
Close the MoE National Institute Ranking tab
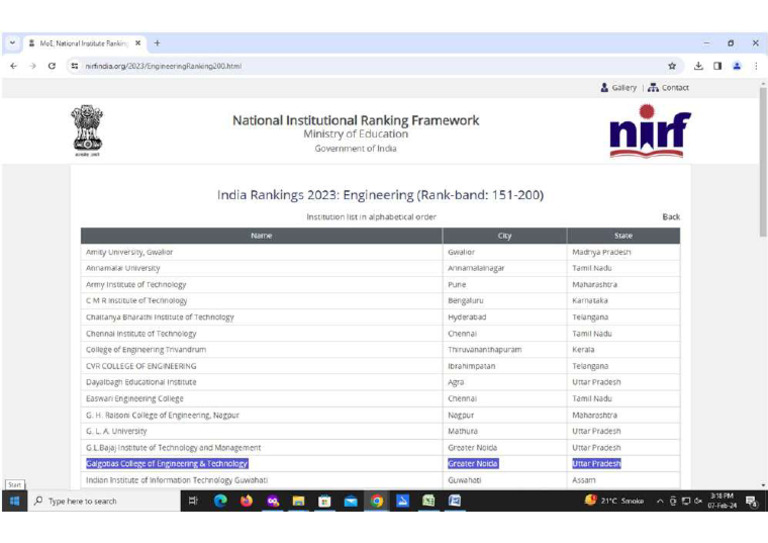138,43
